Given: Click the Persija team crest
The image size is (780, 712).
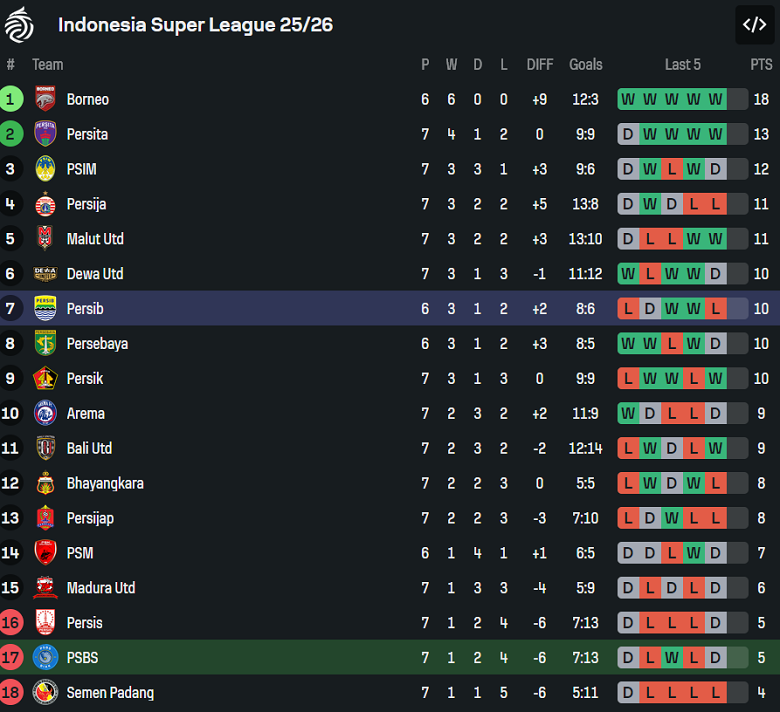Looking at the screenshot, I should pos(45,204).
